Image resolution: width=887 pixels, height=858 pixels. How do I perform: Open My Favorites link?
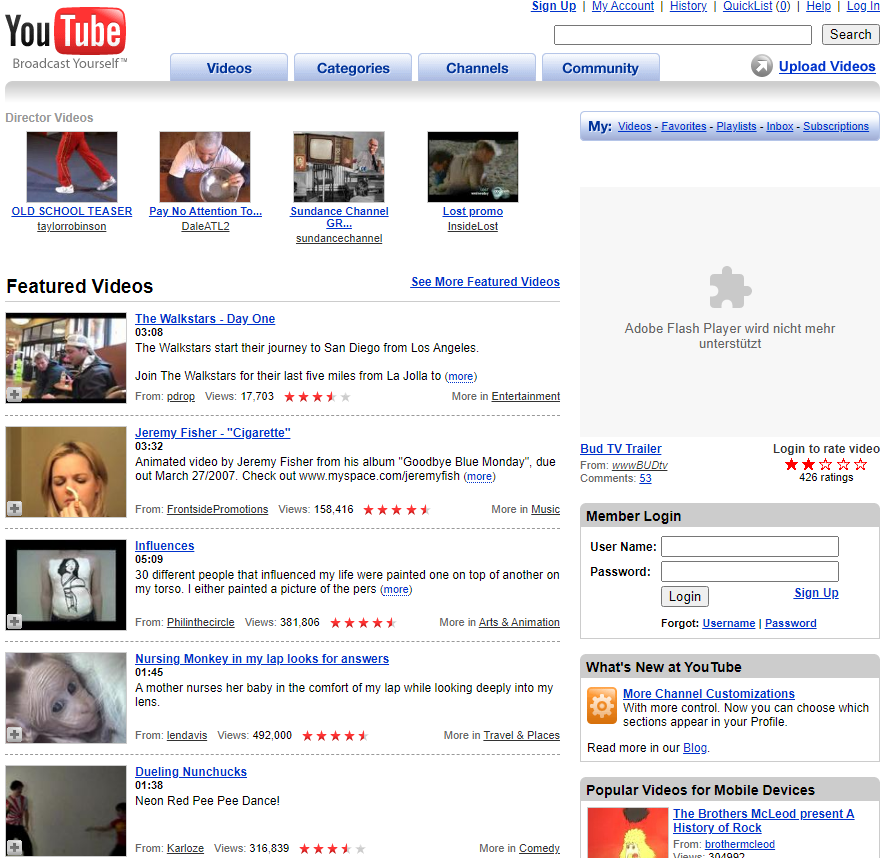click(x=684, y=126)
